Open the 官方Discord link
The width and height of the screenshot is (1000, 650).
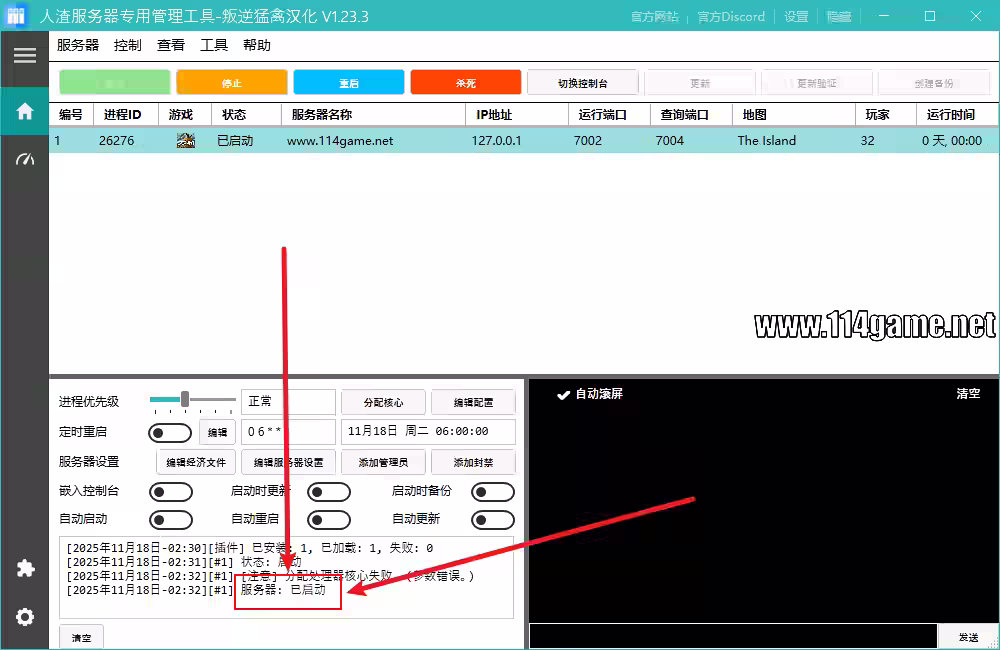pyautogui.click(x=731, y=16)
